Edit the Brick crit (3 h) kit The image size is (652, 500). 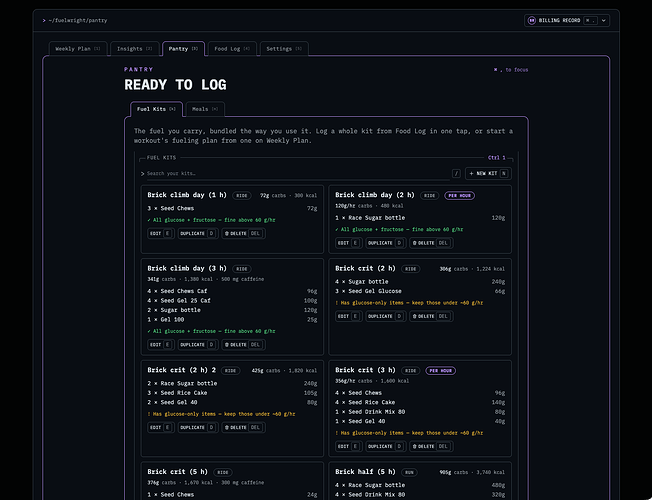348,446
